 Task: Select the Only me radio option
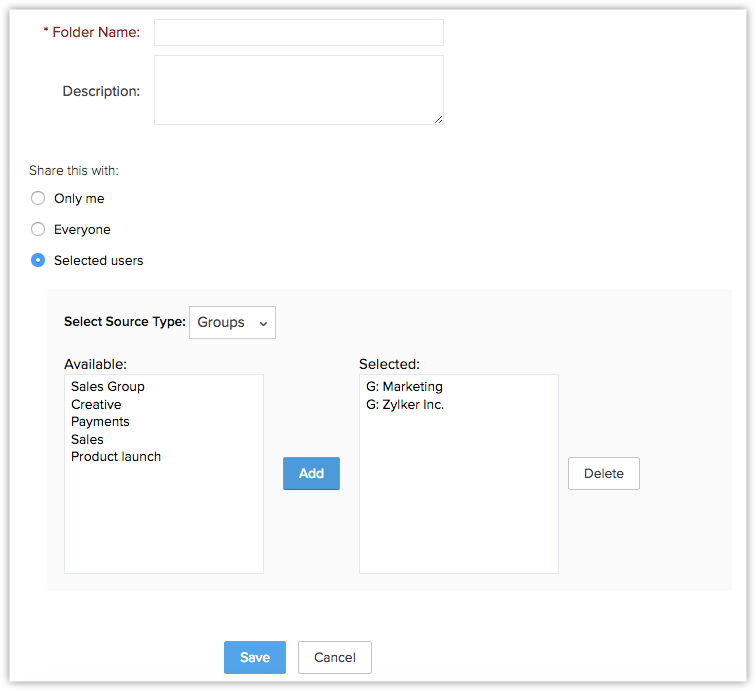tap(38, 198)
